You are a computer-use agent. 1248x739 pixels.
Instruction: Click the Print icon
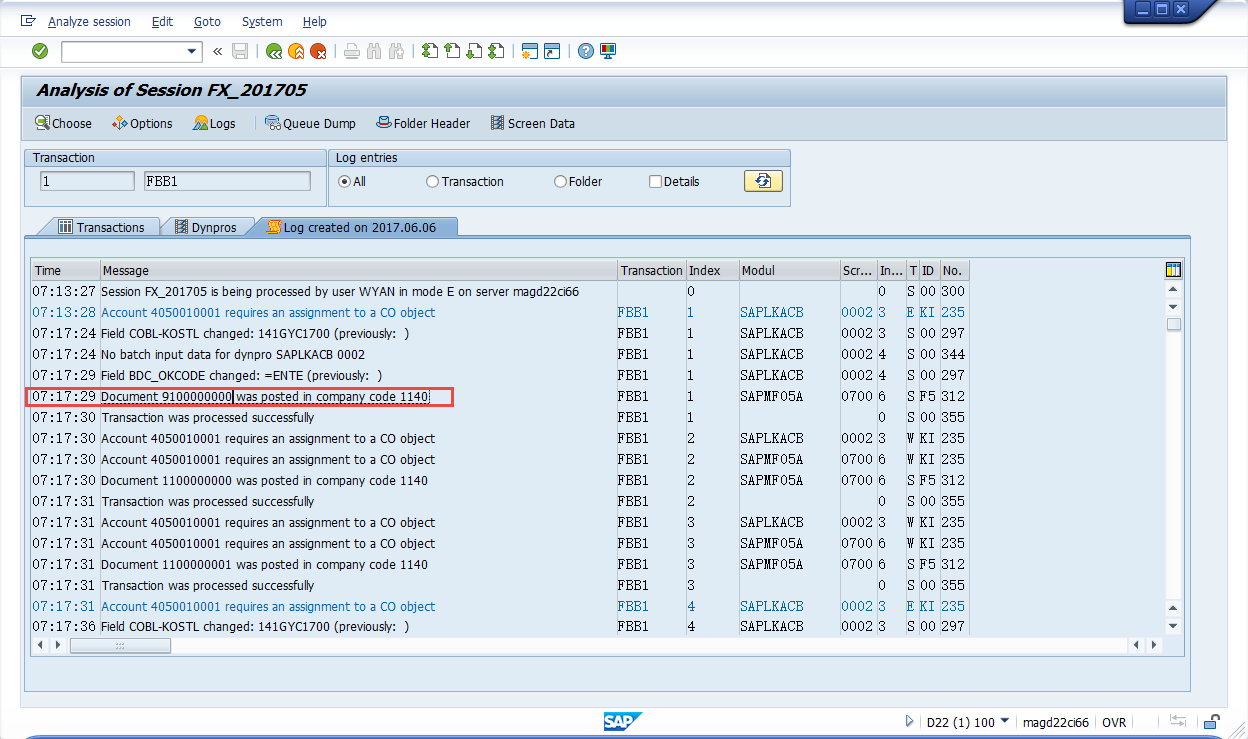point(352,51)
